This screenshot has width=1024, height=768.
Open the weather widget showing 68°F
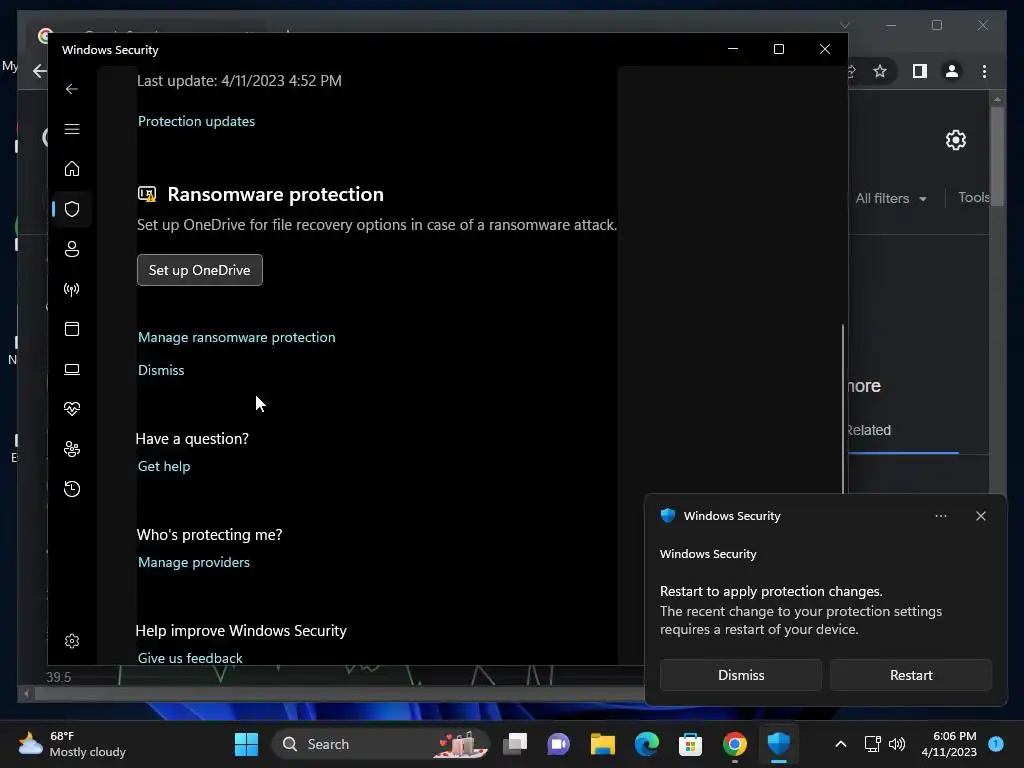click(x=72, y=744)
